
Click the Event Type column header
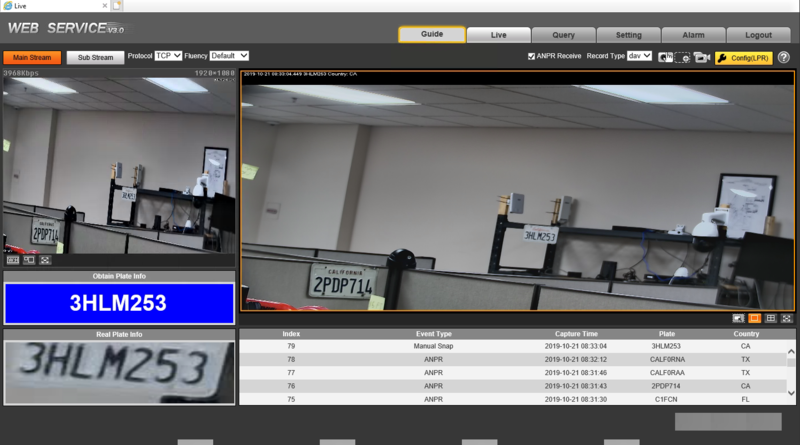[433, 334]
